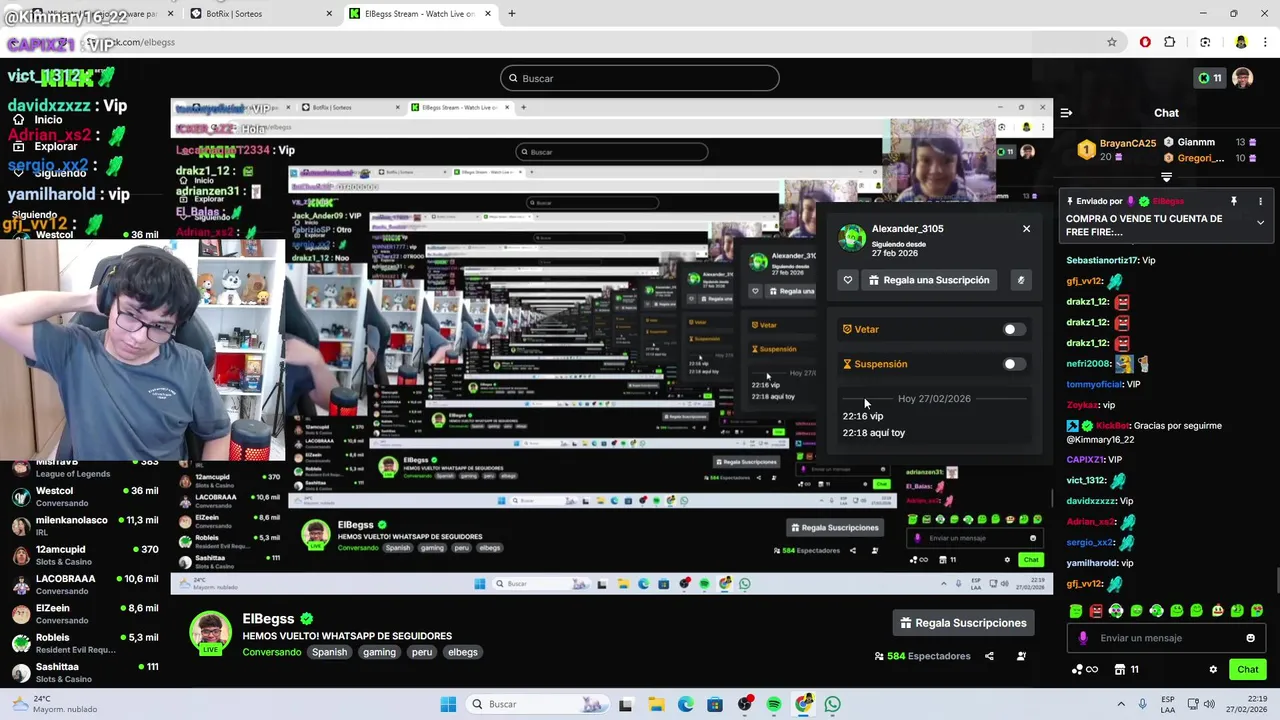The height and width of the screenshot is (720, 1280).
Task: Open Microsoft Edge from the taskbar
Action: click(x=685, y=704)
